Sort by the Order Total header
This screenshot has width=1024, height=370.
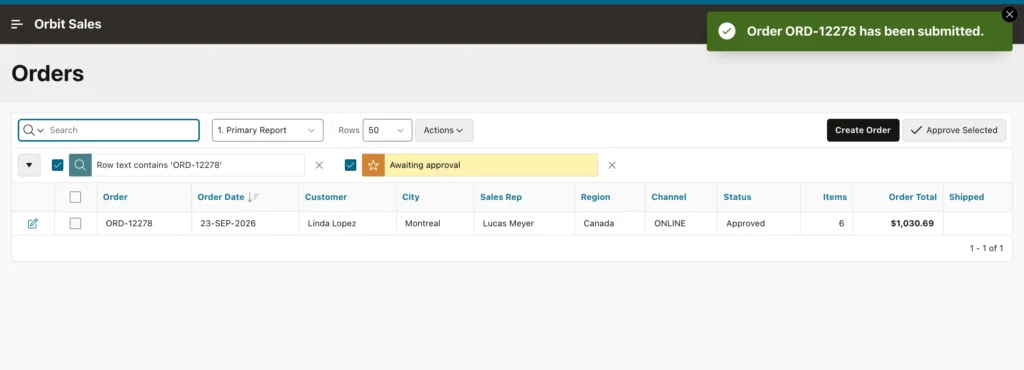[x=912, y=197]
